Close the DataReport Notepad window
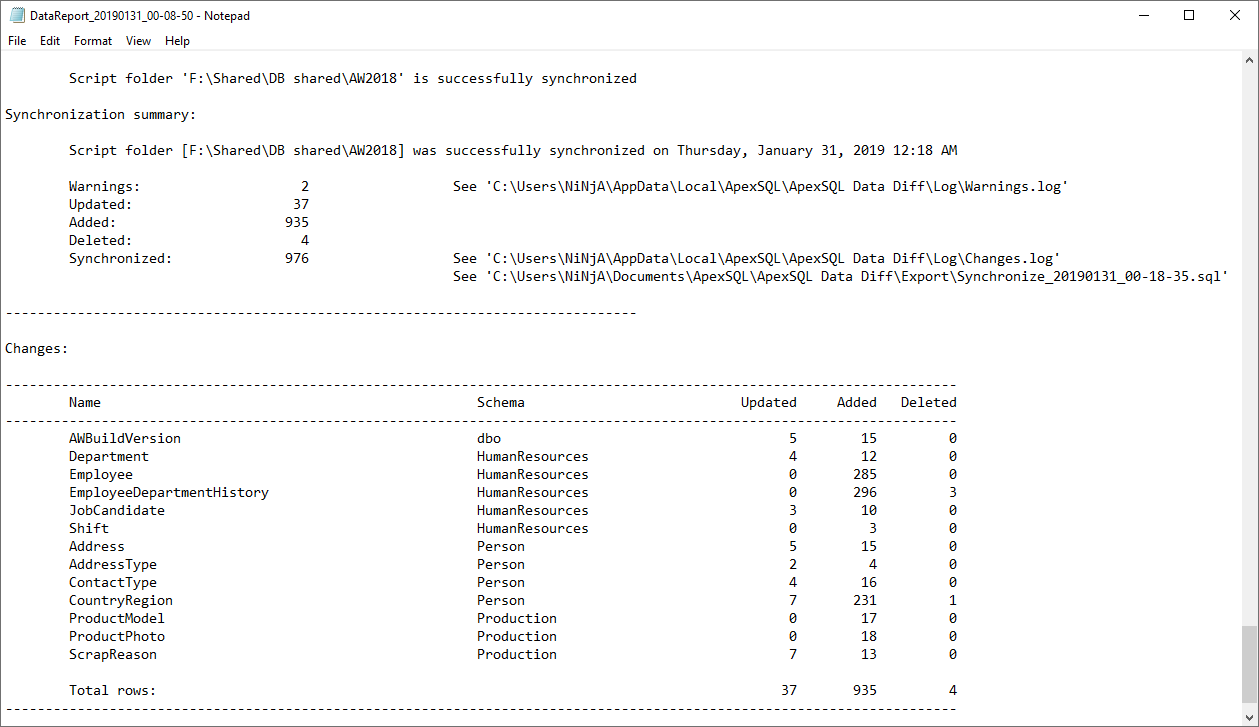This screenshot has width=1259, height=727. [x=1235, y=15]
